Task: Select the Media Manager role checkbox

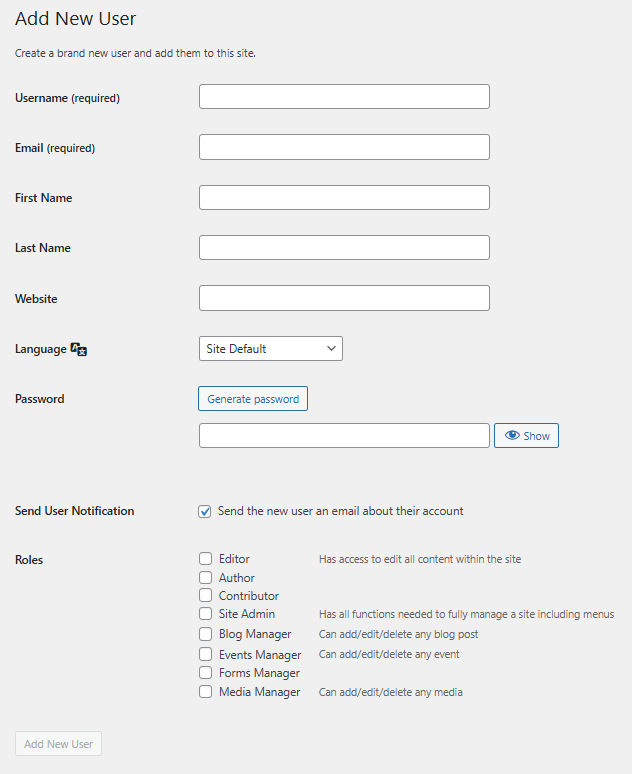Action: coord(205,692)
